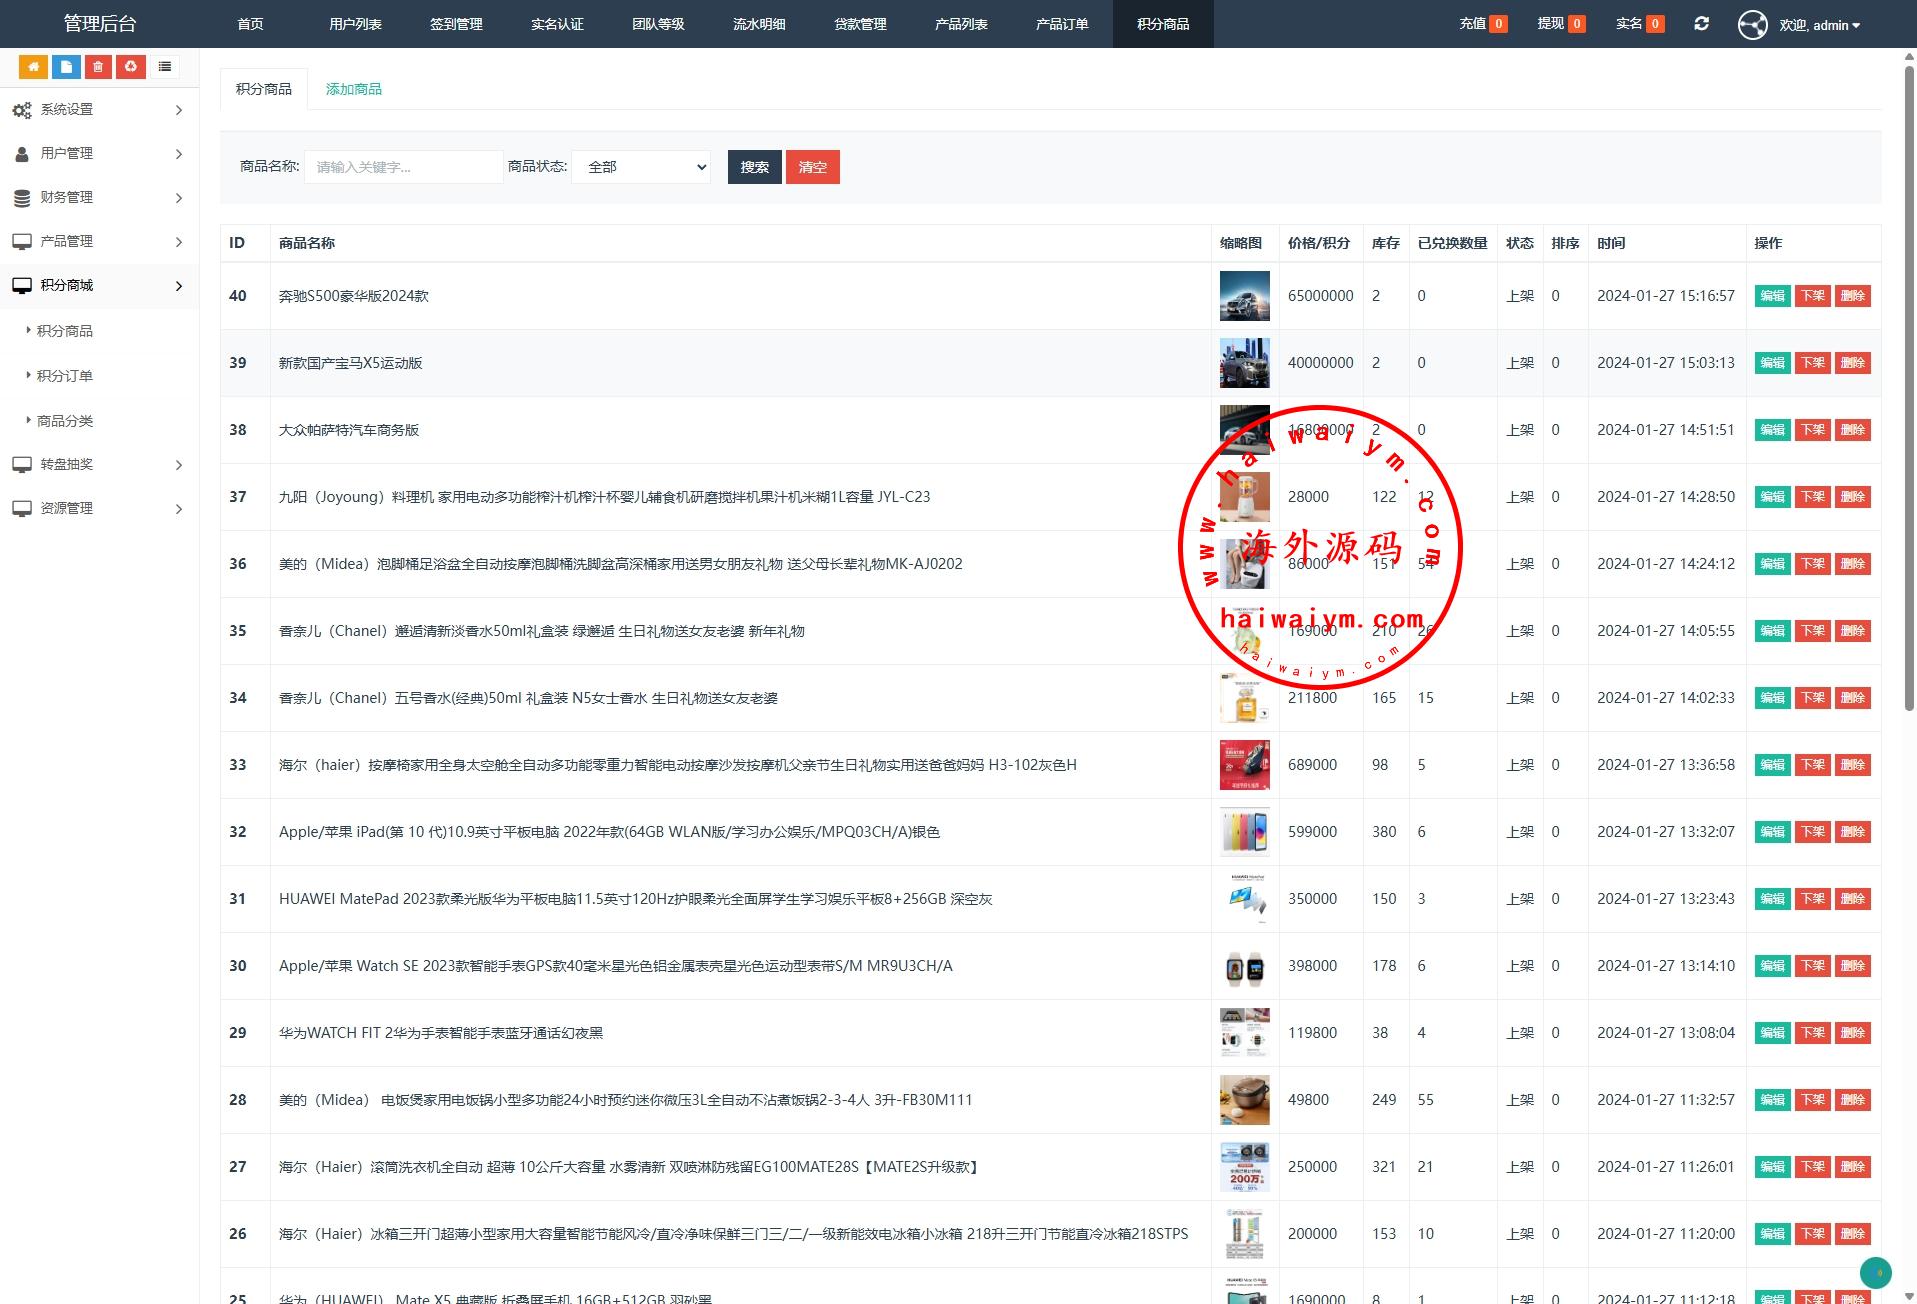The height and width of the screenshot is (1304, 1917).
Task: Open 积分订单 in the sidebar submenu
Action: click(x=65, y=376)
